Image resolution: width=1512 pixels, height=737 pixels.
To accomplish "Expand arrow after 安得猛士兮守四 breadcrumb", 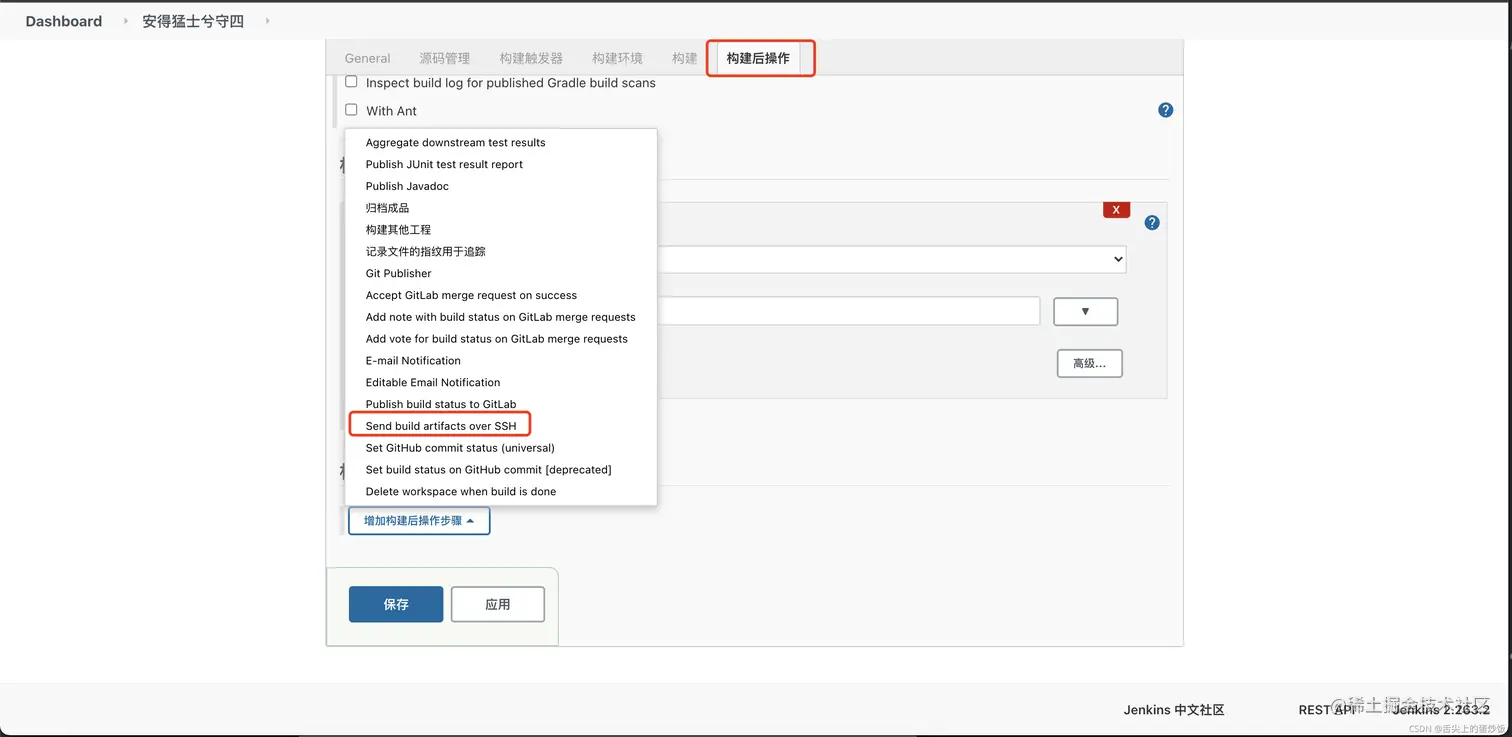I will [268, 21].
